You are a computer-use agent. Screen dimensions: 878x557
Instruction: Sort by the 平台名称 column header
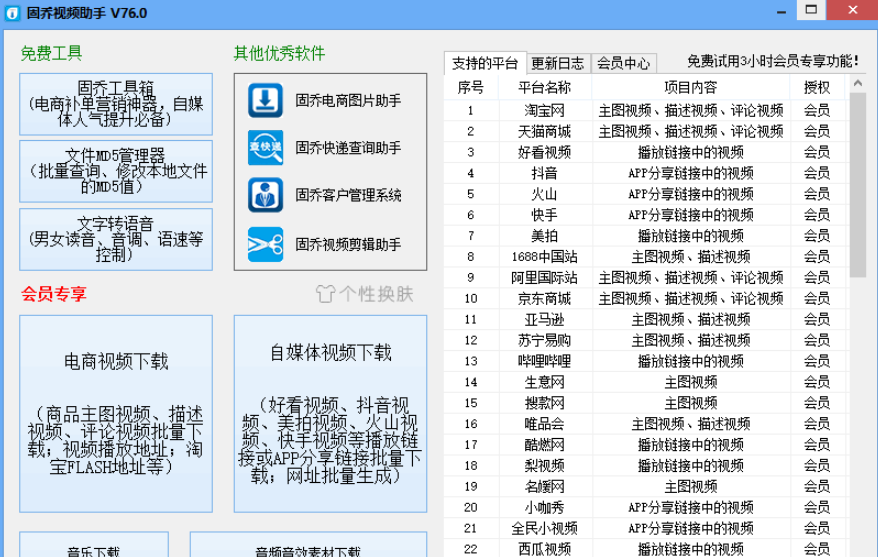[544, 87]
